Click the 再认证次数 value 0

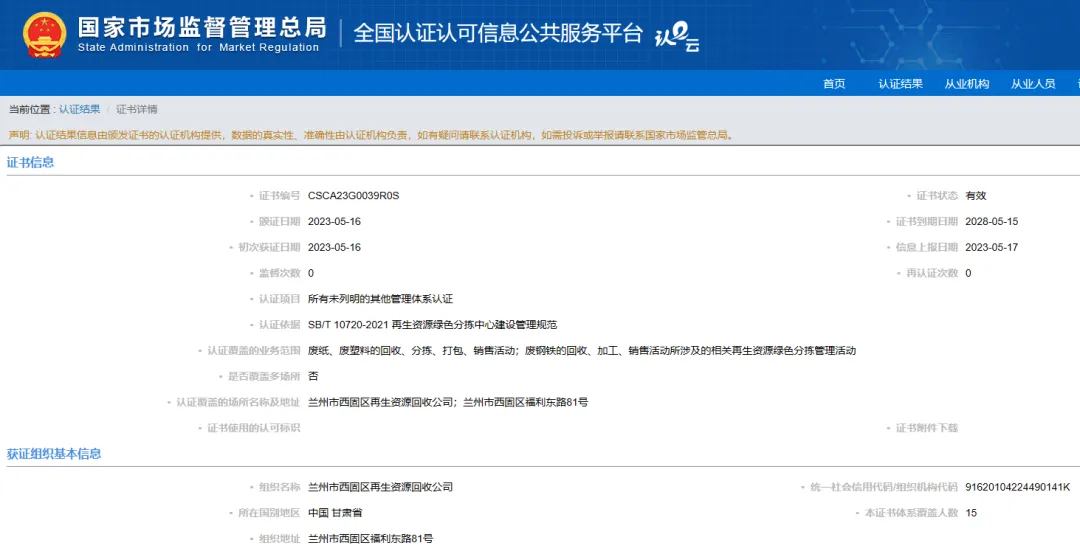coord(968,273)
